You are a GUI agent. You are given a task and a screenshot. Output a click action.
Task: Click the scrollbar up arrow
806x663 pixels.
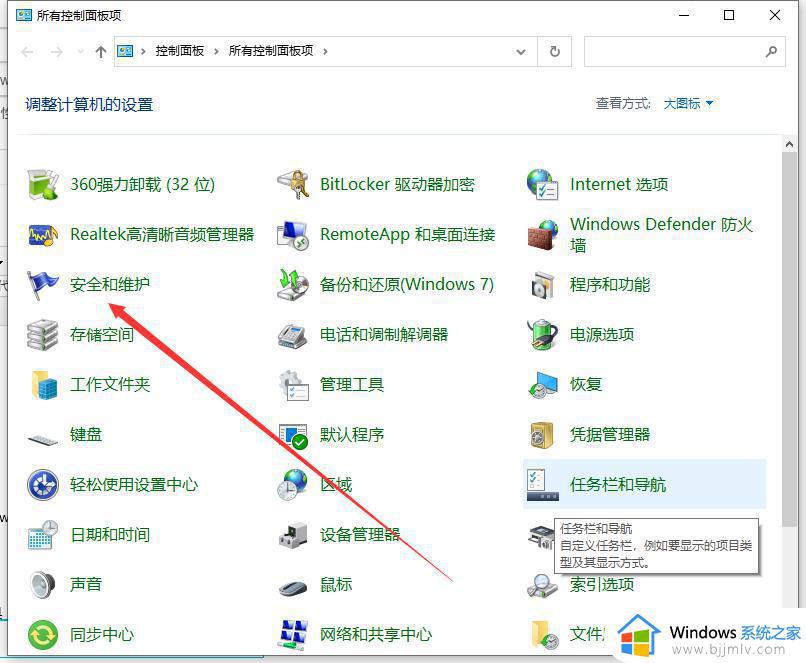(789, 144)
